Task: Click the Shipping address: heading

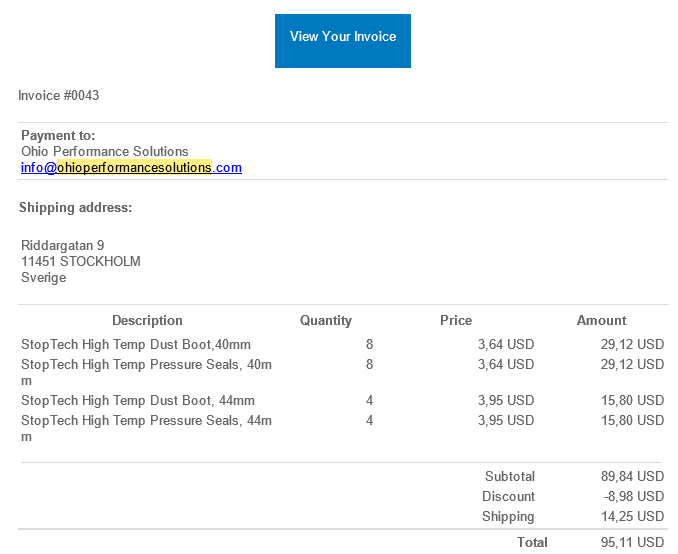Action: tap(76, 208)
